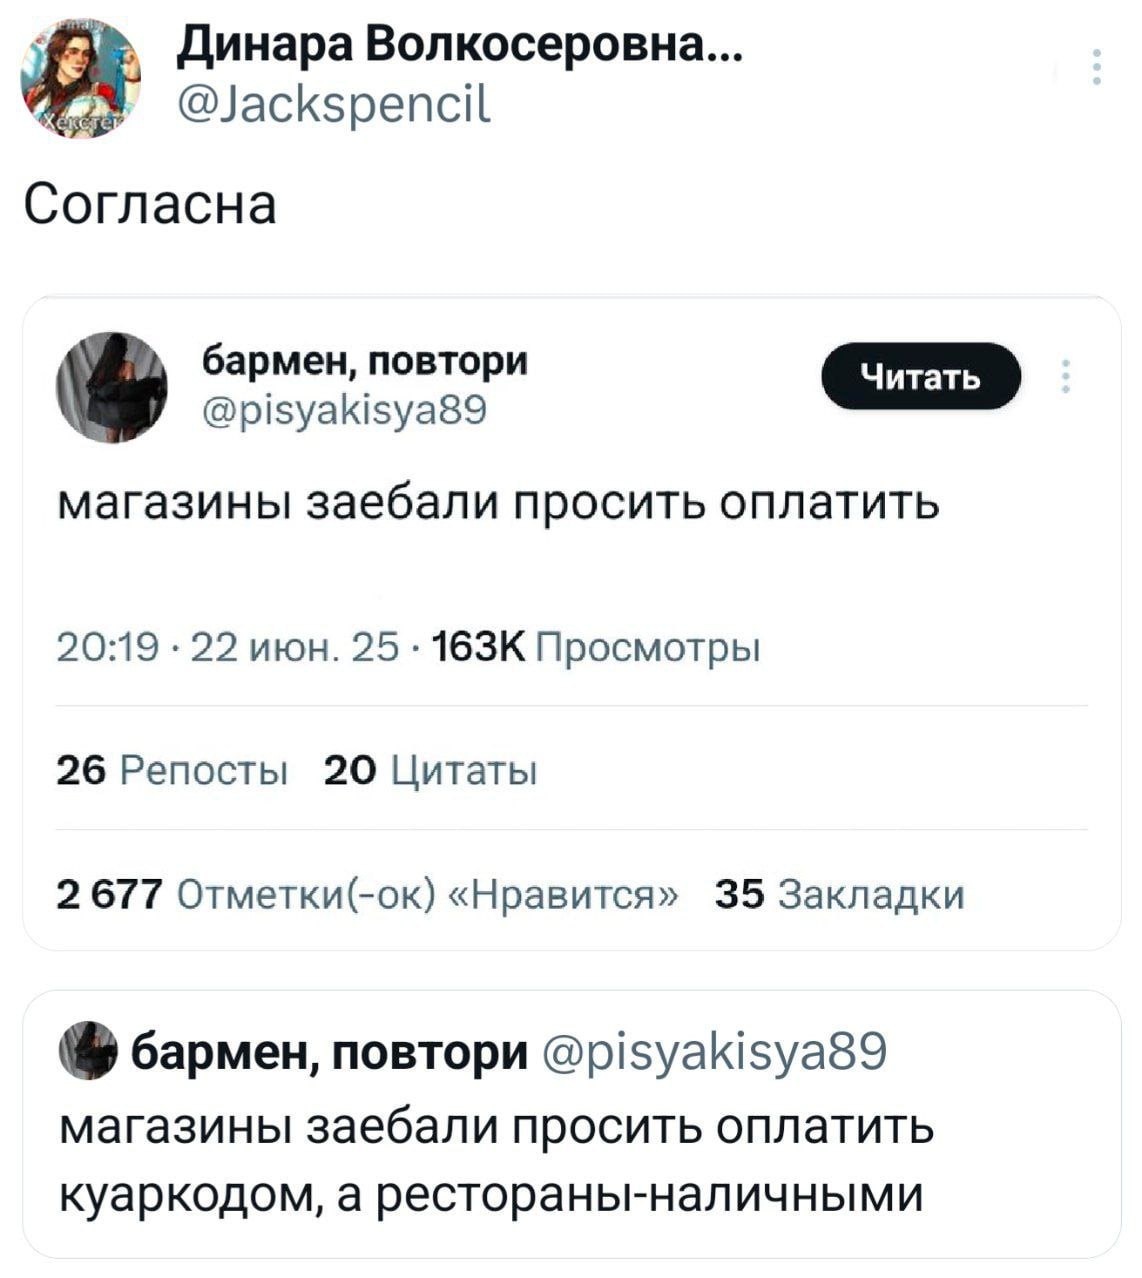Open the 26 Репосты list
Image resolution: width=1142 pixels, height=1278 pixels.
pyautogui.click(x=173, y=771)
